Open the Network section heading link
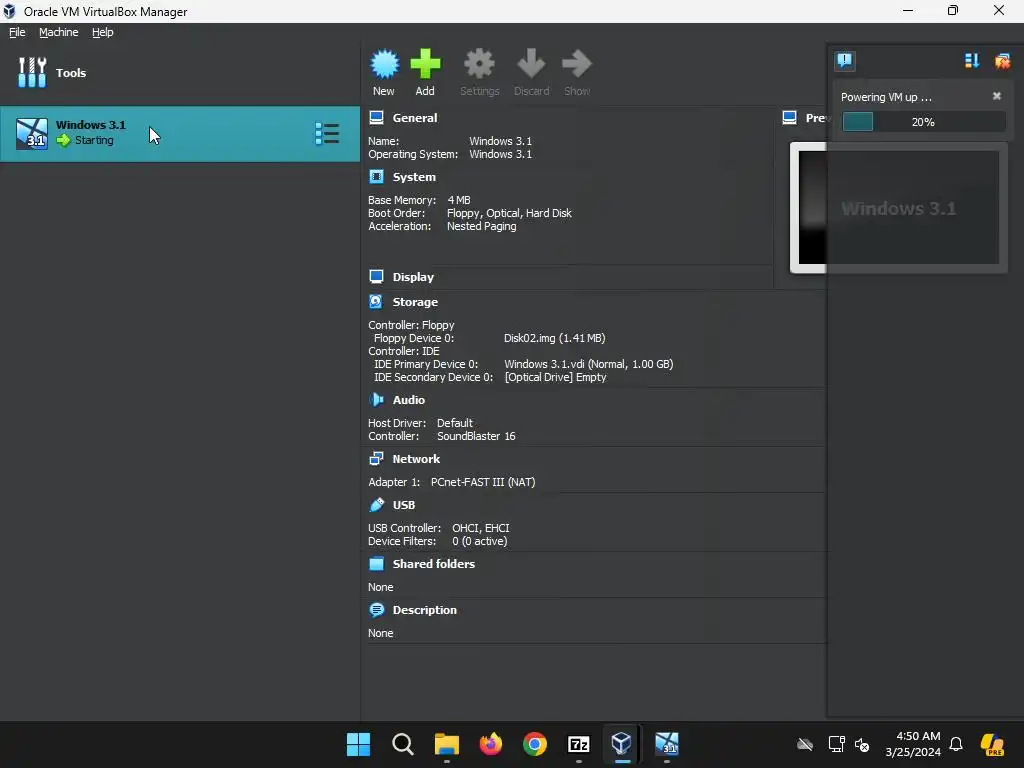The image size is (1024, 768). tap(416, 459)
